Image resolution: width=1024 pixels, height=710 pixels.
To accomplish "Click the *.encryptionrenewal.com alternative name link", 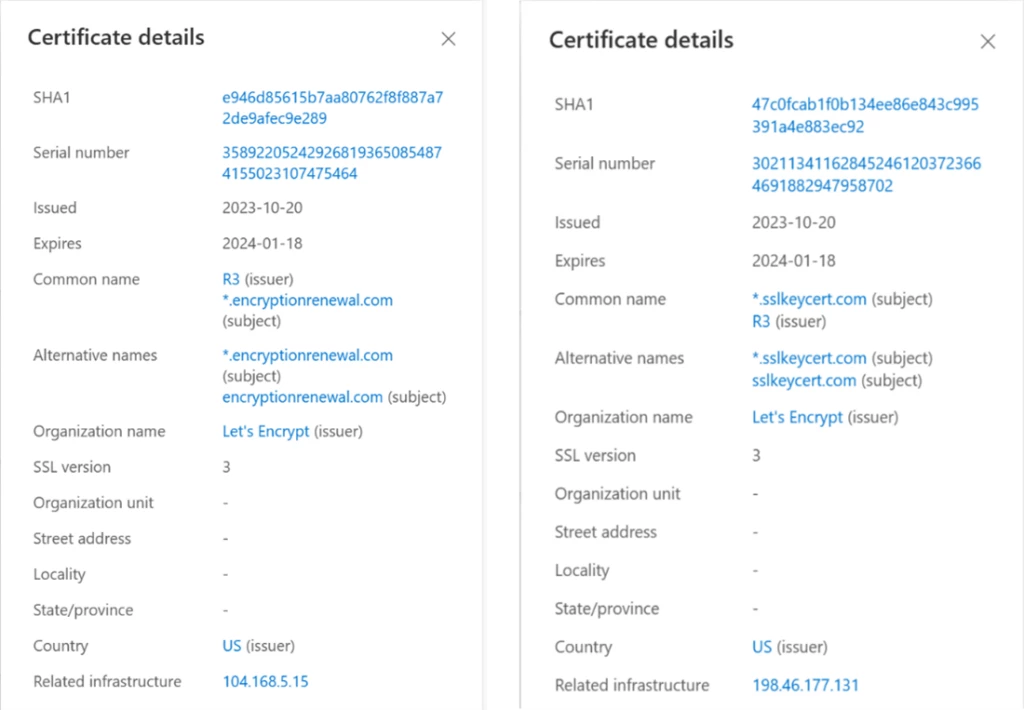I will click(x=307, y=355).
